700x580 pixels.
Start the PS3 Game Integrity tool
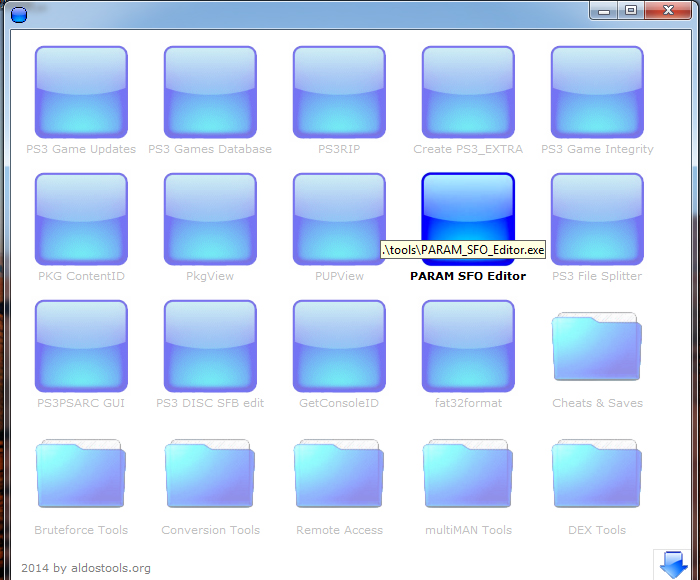point(597,92)
